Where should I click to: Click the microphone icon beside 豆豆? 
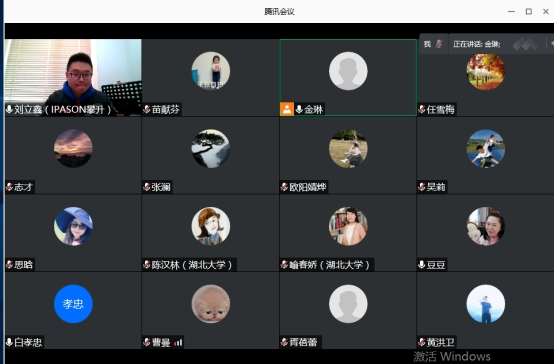[x=422, y=264]
